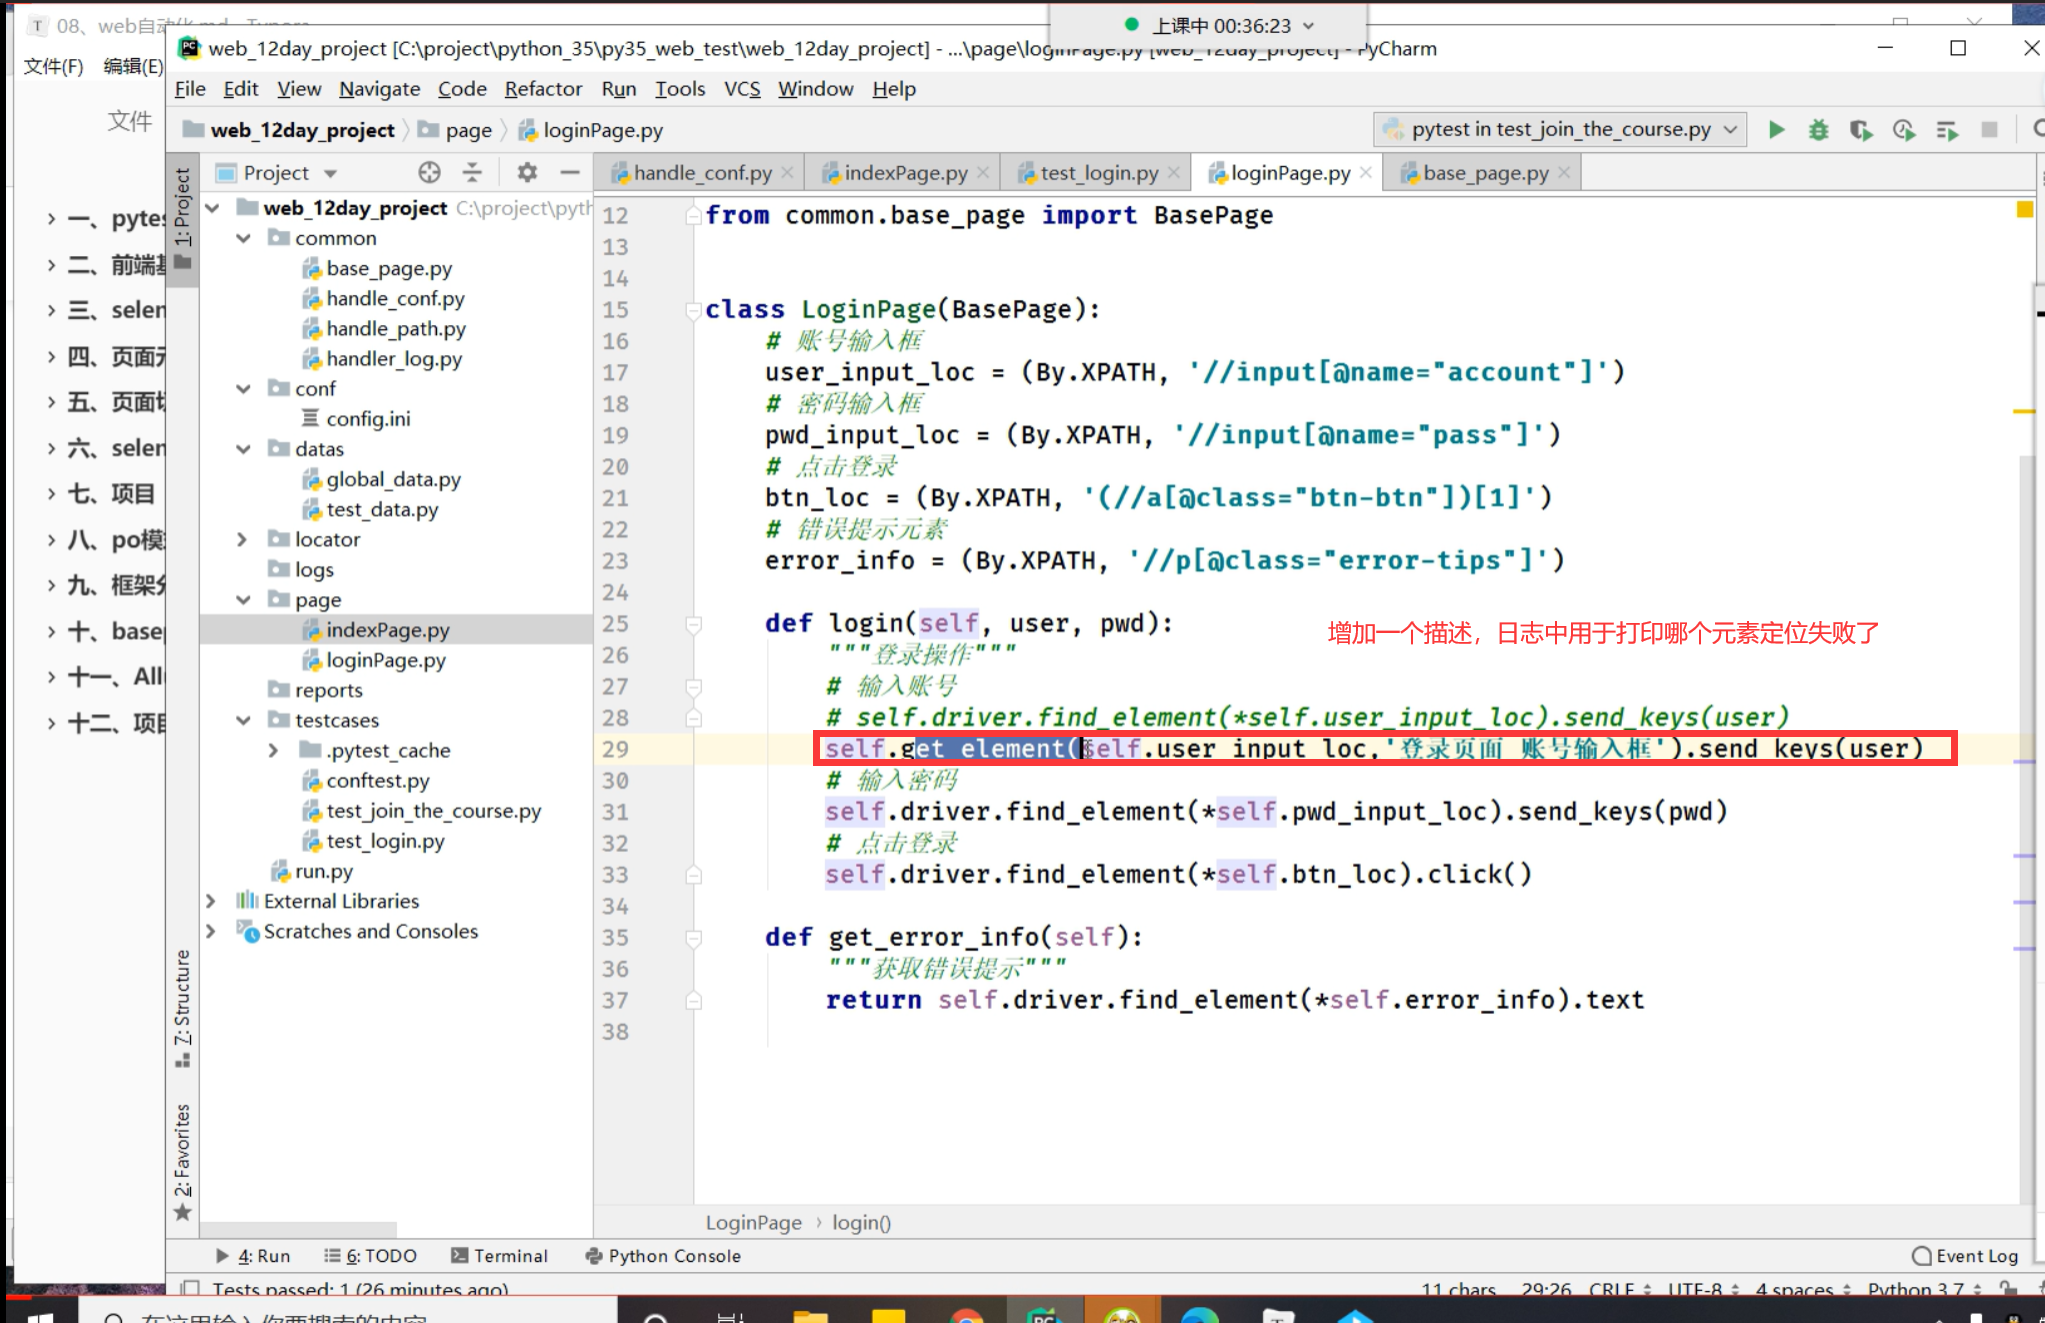Open the Terminal tool window

[500, 1255]
